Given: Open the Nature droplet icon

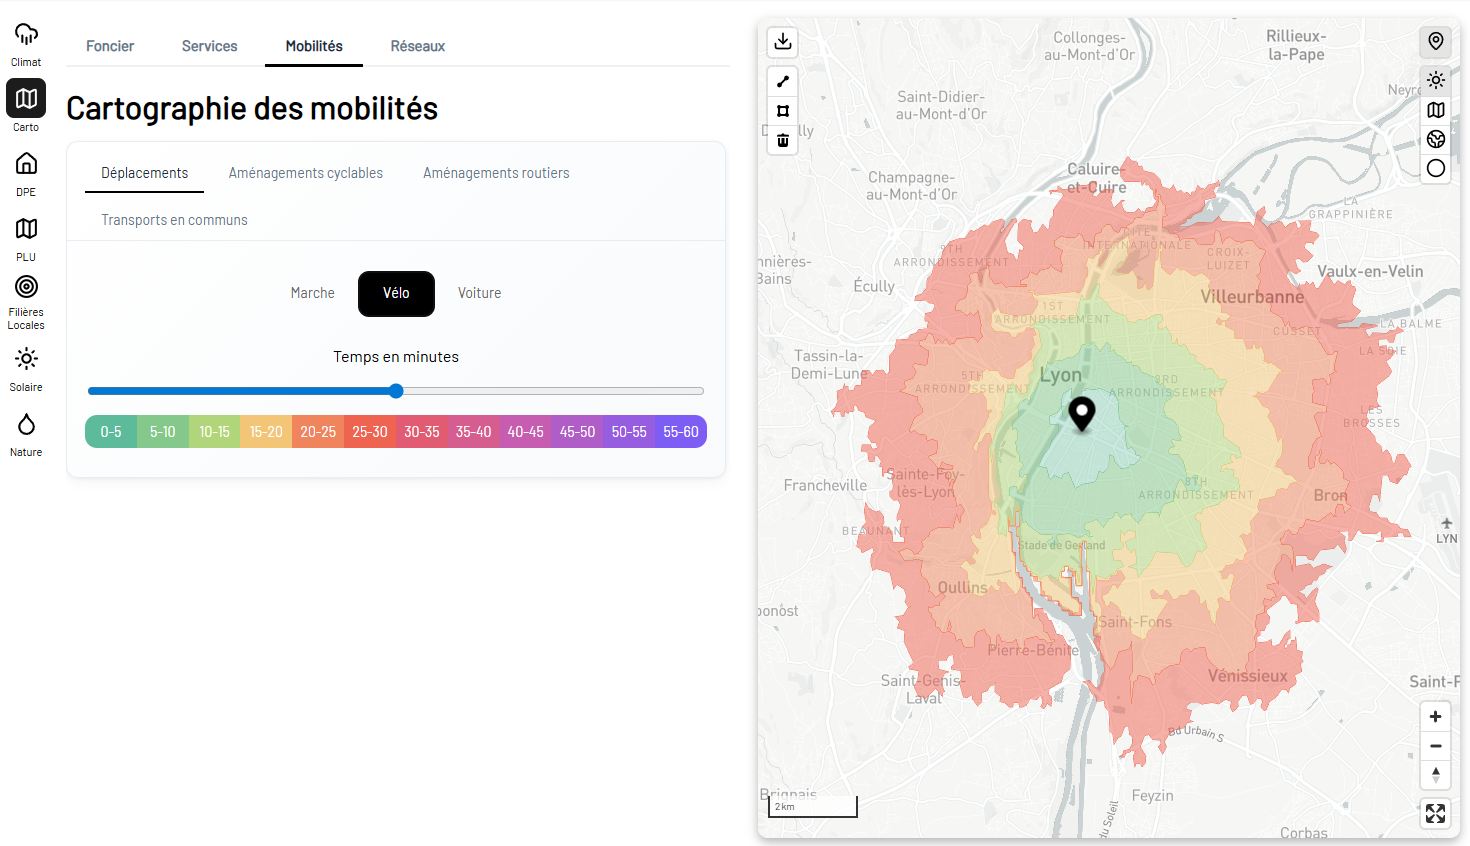Looking at the screenshot, I should (x=26, y=424).
